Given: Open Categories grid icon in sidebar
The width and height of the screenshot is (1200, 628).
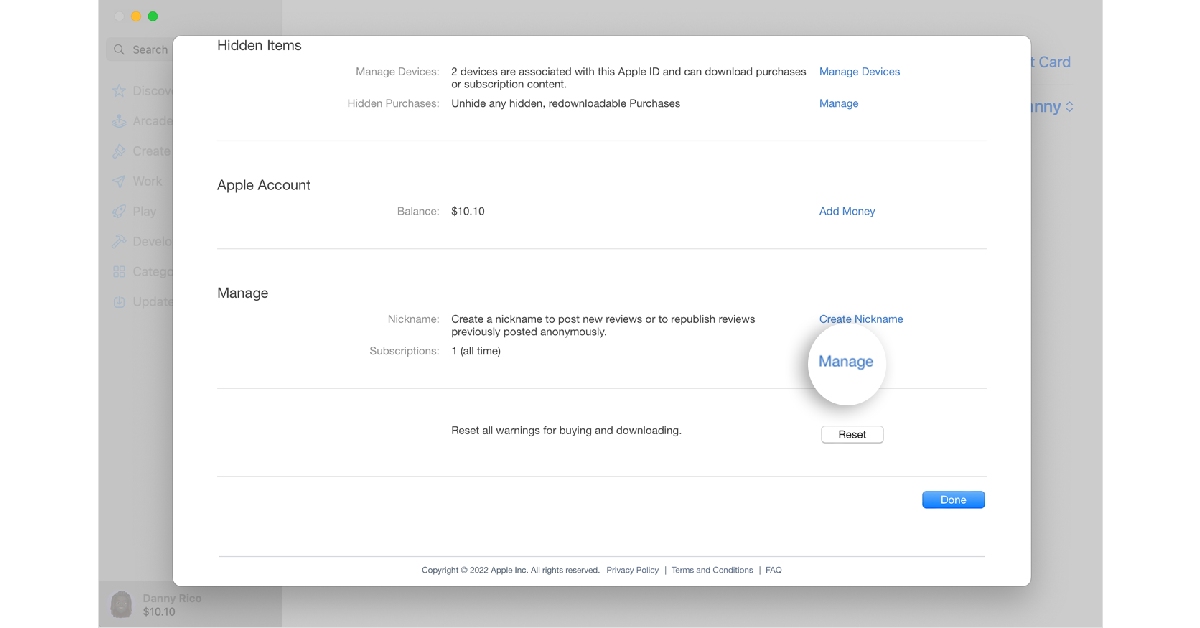Looking at the screenshot, I should pyautogui.click(x=120, y=271).
